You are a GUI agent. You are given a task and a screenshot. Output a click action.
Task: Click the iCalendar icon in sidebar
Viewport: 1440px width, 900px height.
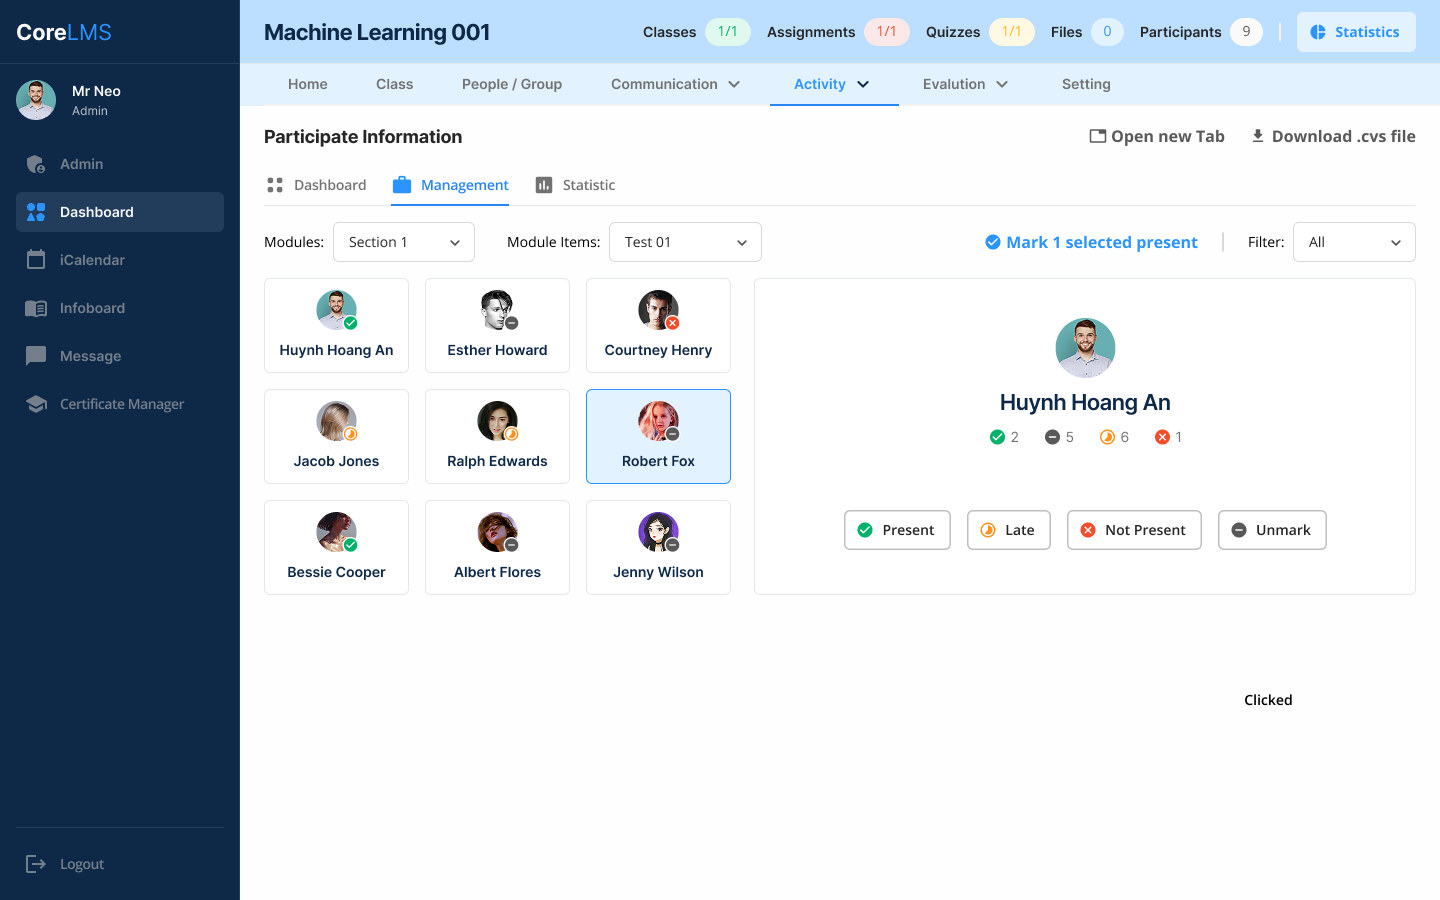36,260
